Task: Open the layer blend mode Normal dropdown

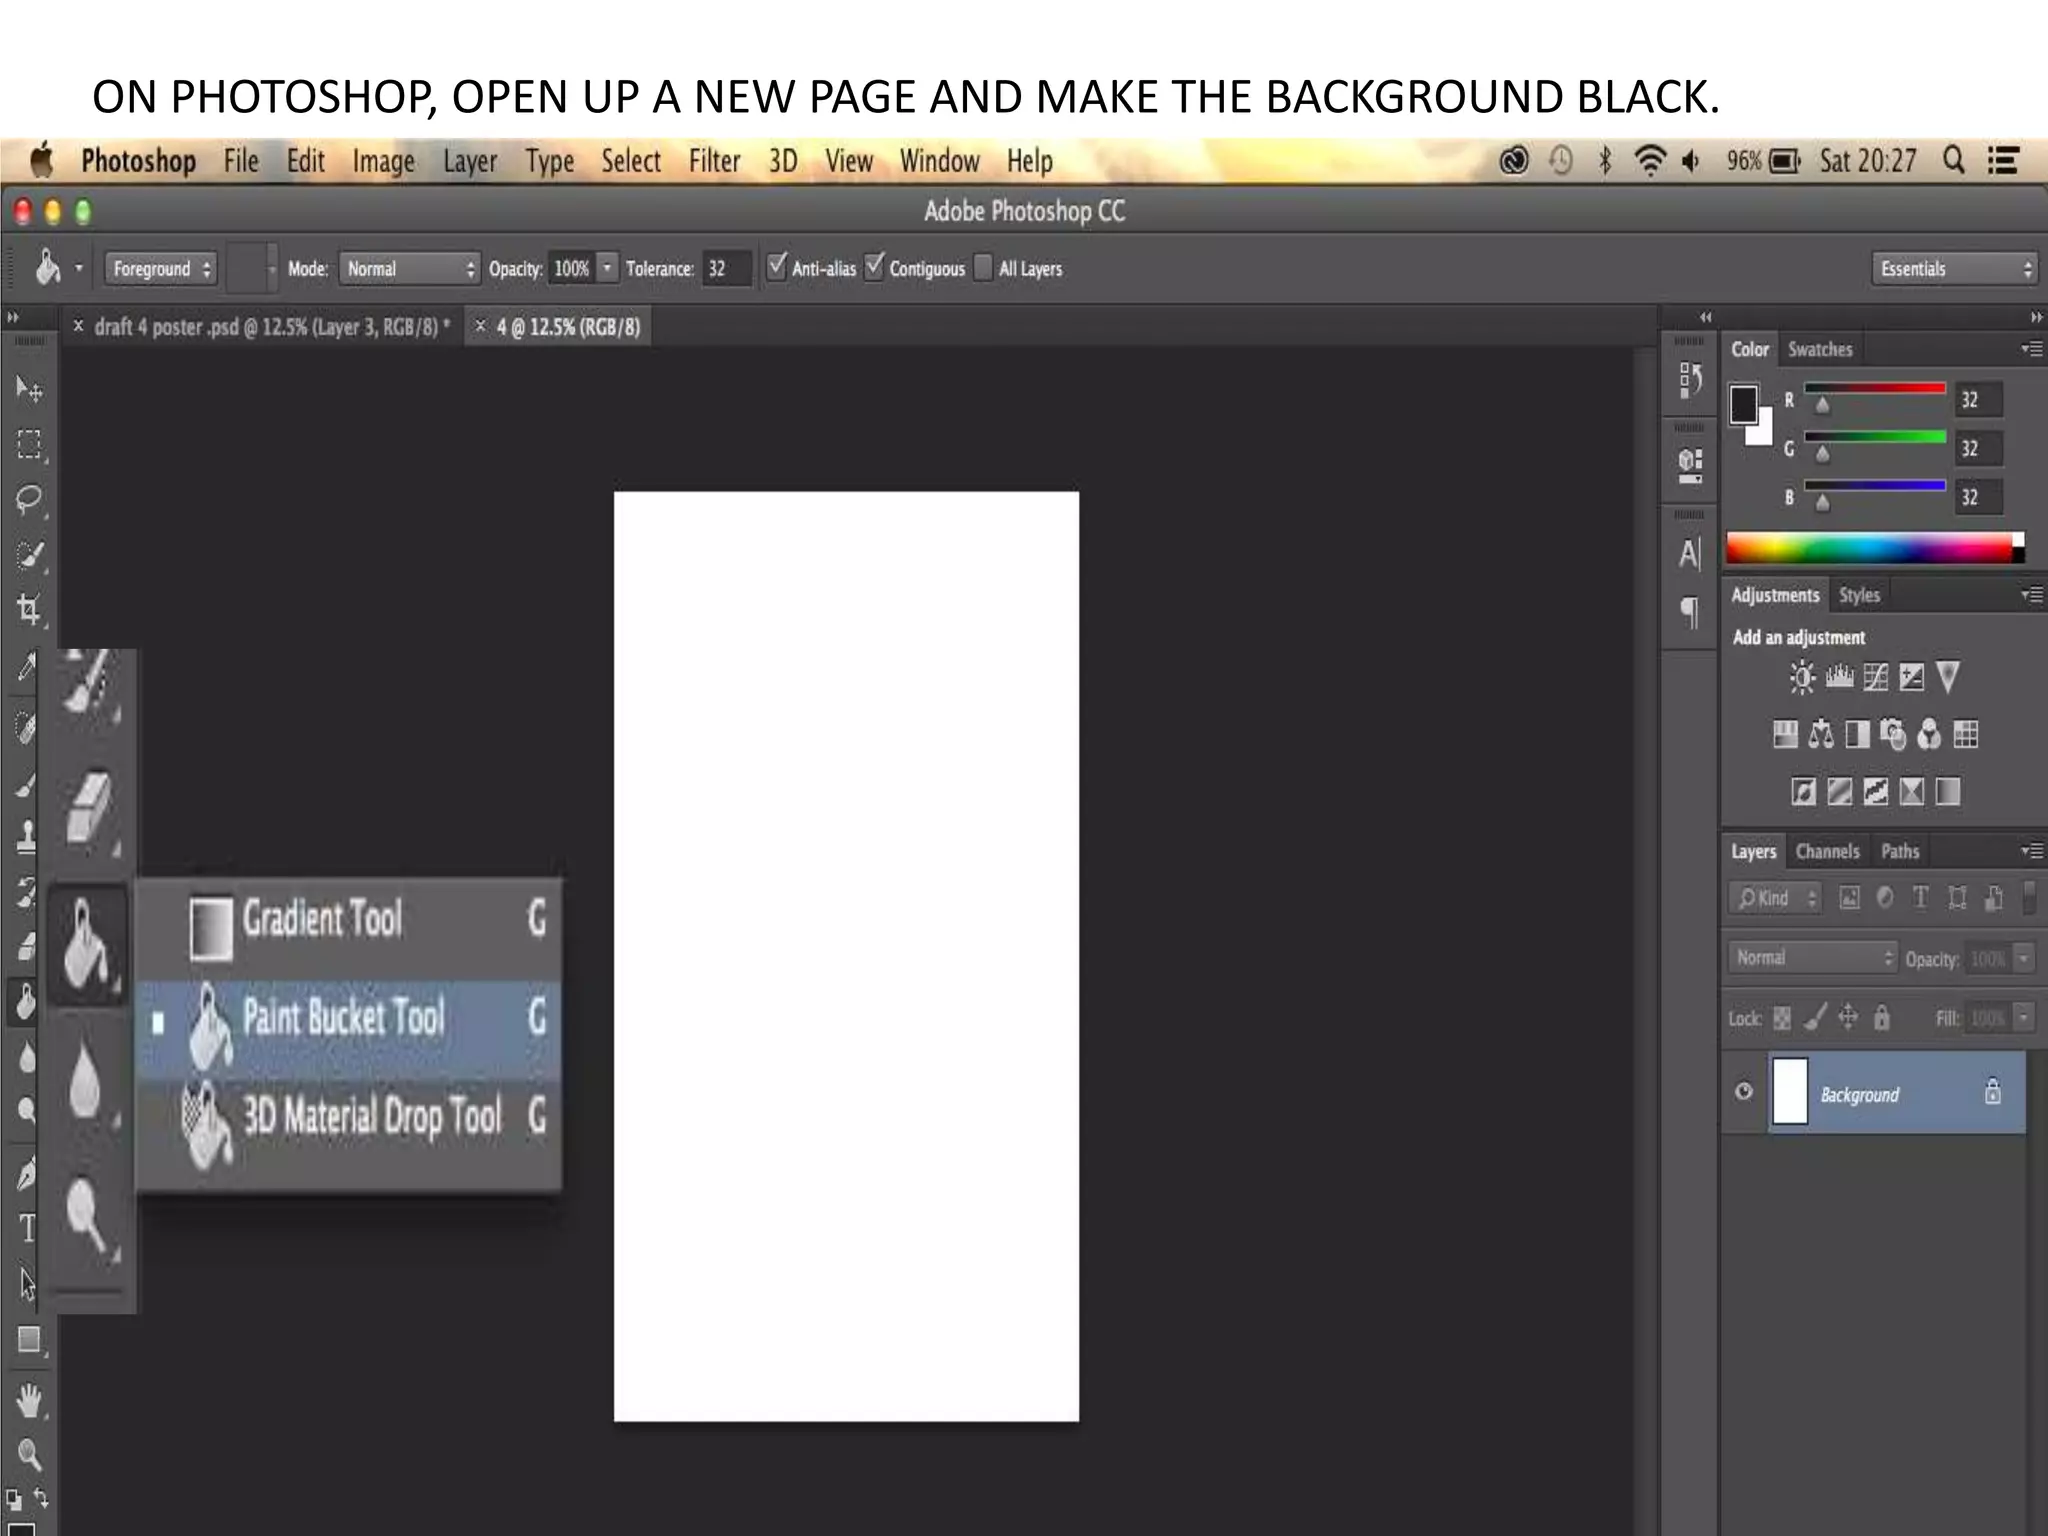Action: (x=1812, y=957)
